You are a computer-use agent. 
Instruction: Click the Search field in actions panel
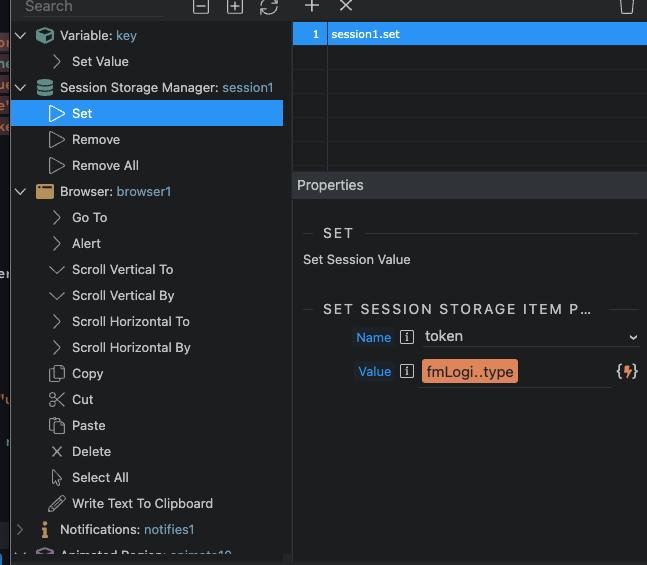(90, 7)
